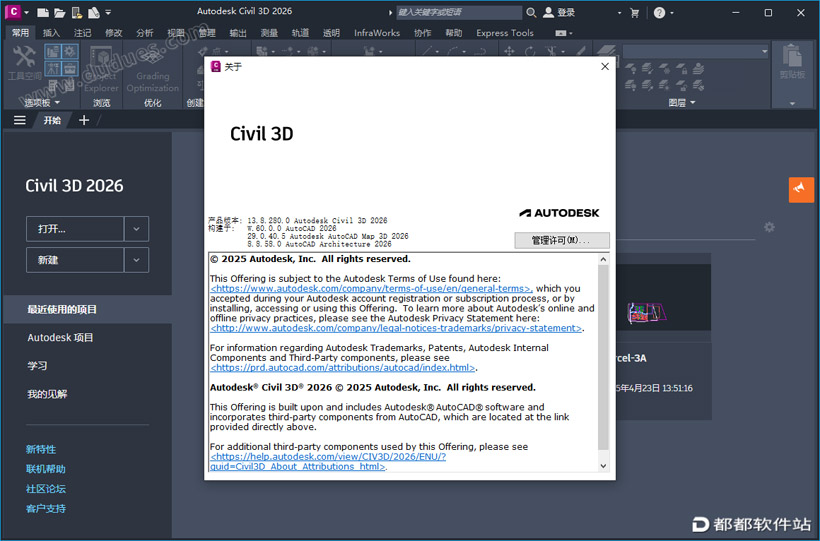Switch to the 注记 ribbon tab

pyautogui.click(x=82, y=33)
